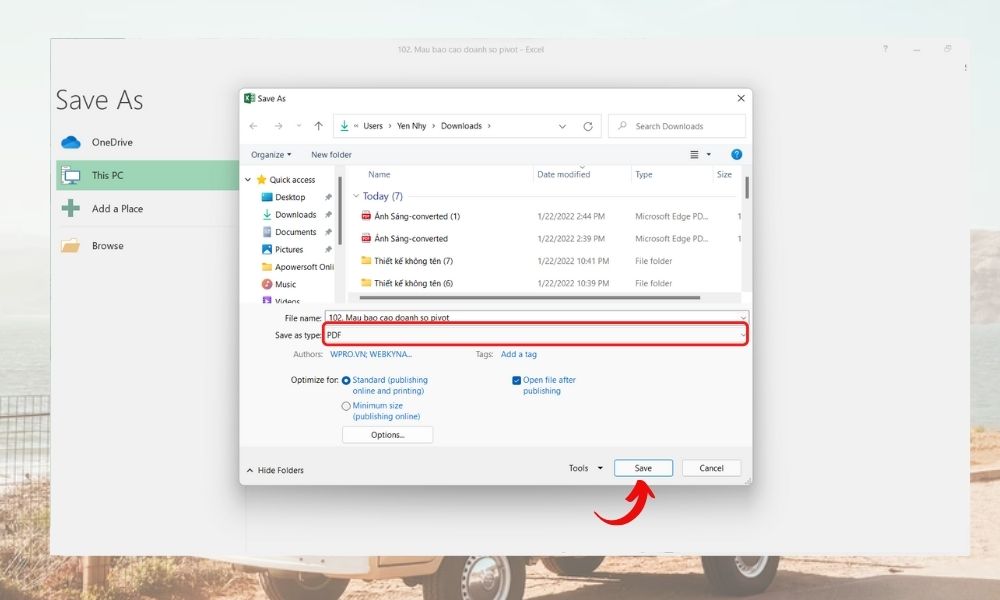
Task: Click the Music icon in navigation pane
Action: (267, 284)
